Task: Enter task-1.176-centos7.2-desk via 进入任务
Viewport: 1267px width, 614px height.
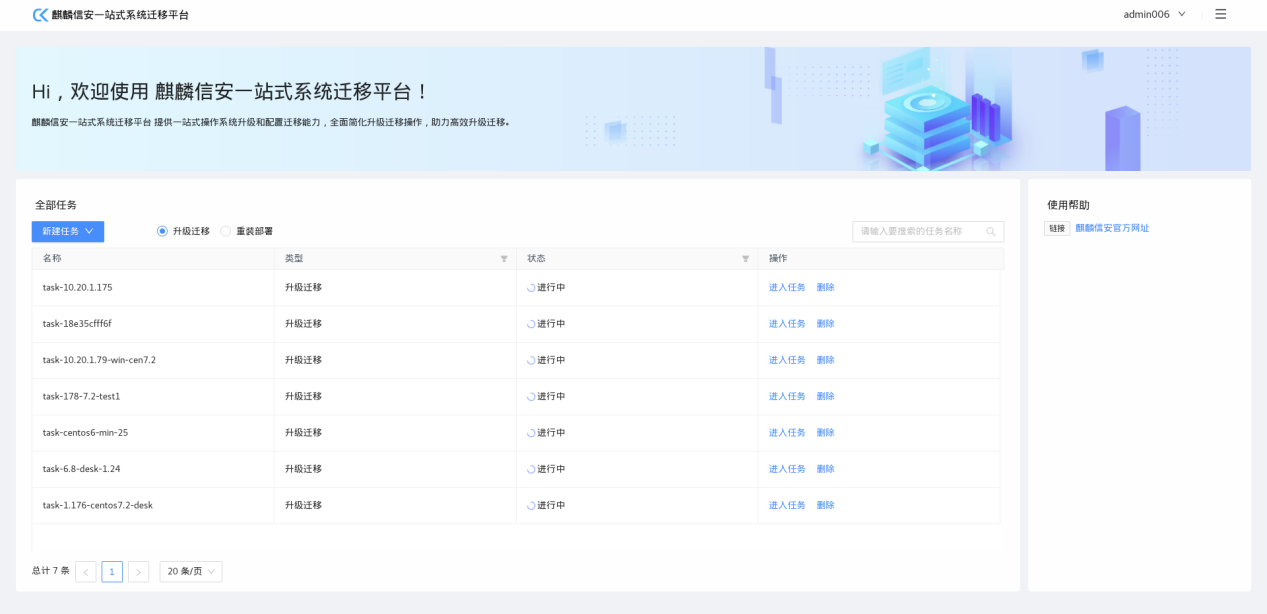Action: [x=787, y=506]
